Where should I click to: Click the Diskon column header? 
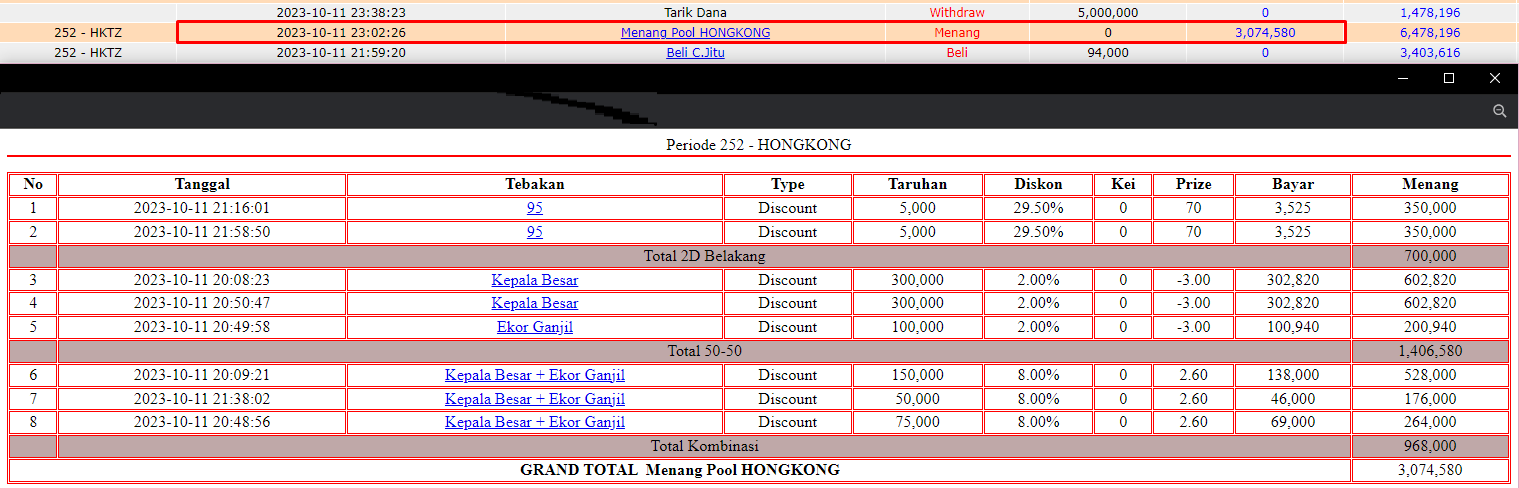[1039, 184]
